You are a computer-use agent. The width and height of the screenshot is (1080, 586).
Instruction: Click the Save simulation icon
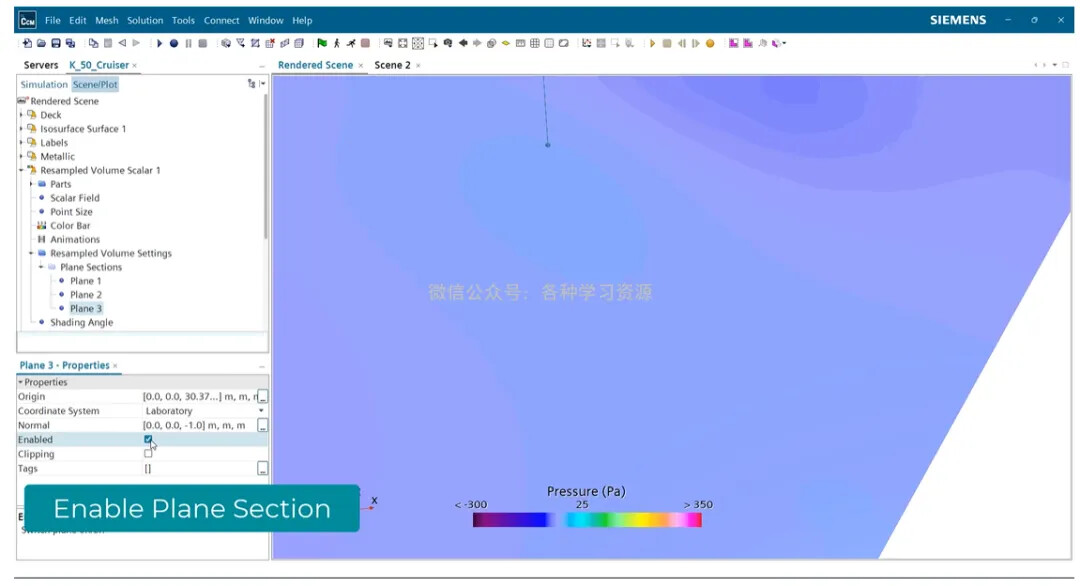pos(56,43)
